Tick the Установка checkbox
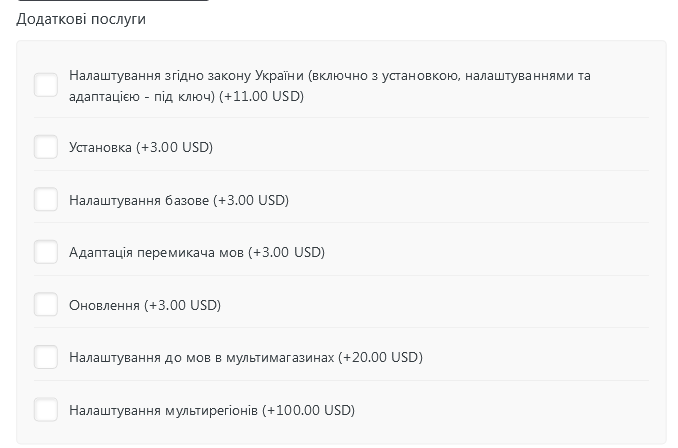The height and width of the screenshot is (448, 678). point(46,147)
